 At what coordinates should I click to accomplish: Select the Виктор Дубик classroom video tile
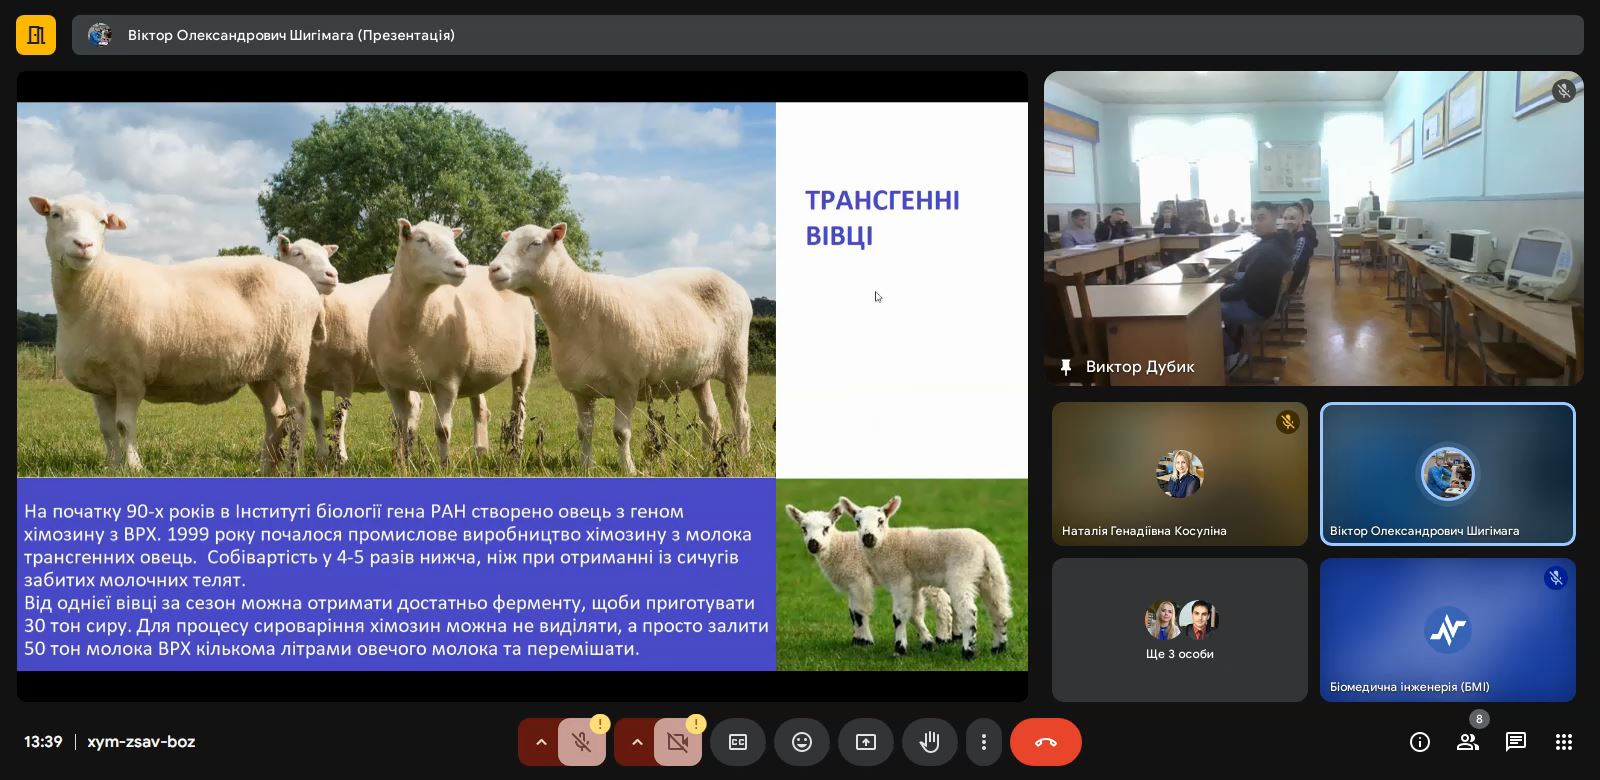click(x=1314, y=228)
